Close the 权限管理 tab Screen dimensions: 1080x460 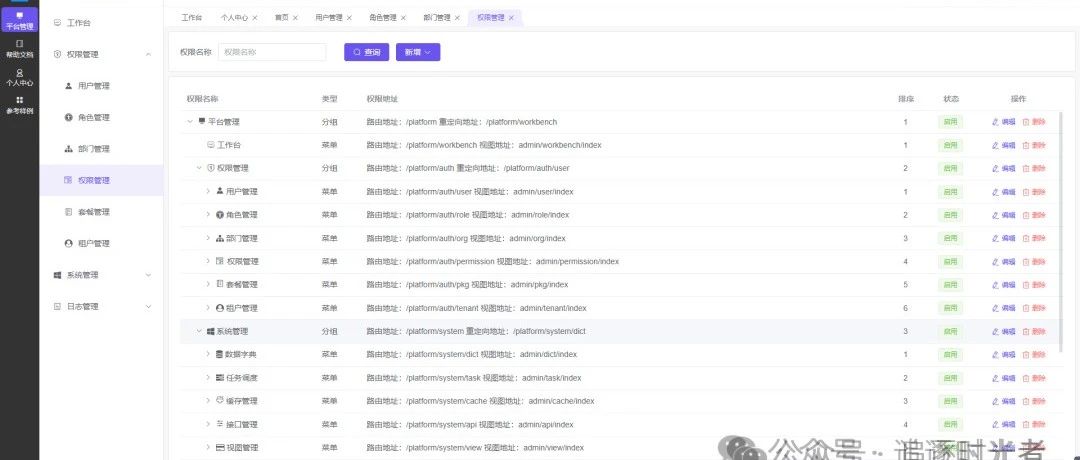[511, 18]
